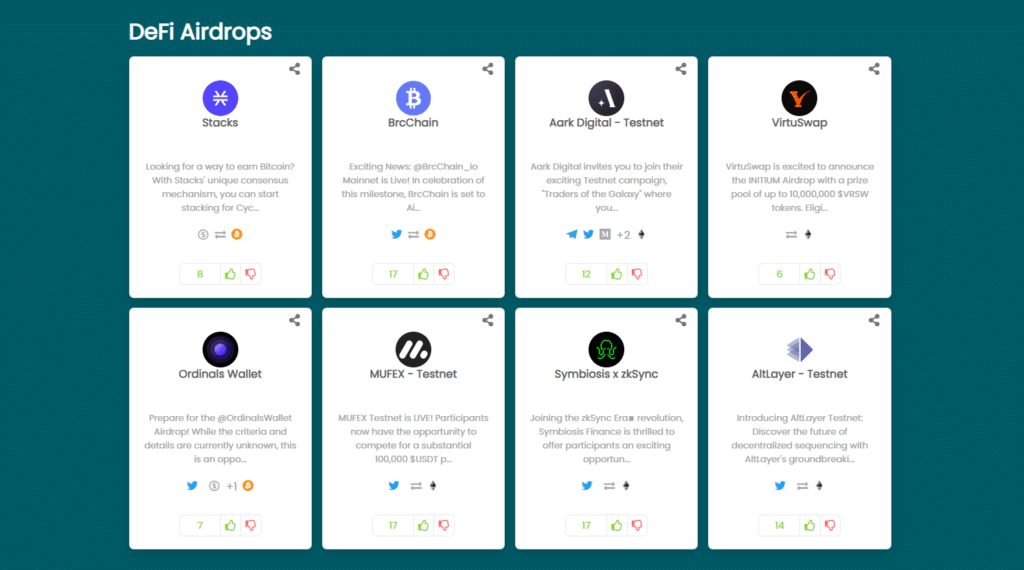Click the BrcChain Bitcoin logo
Viewport: 1024px width, 570px height.
413,98
